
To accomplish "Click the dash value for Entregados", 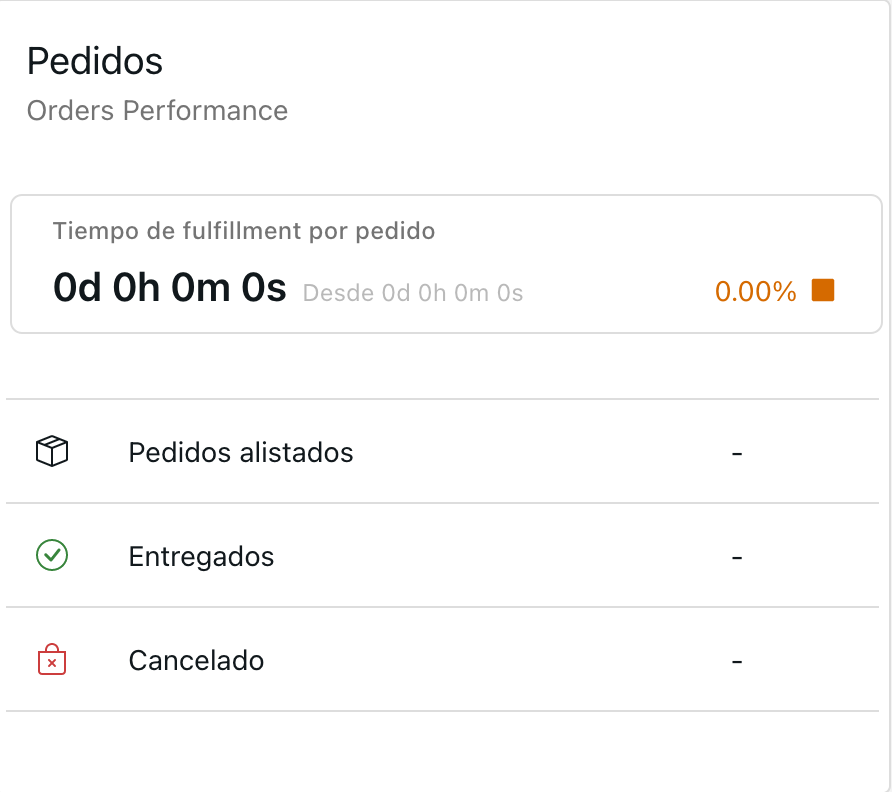I will pyautogui.click(x=737, y=556).
